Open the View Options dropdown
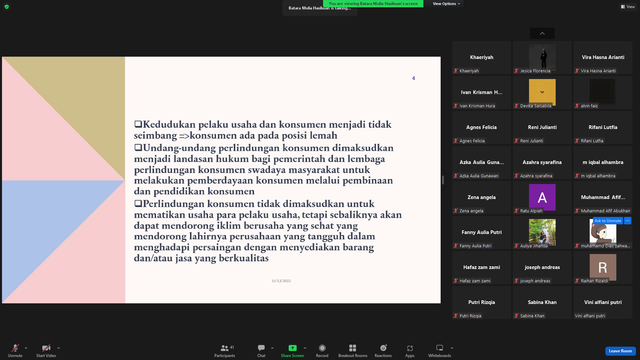The width and height of the screenshot is (640, 360). click(x=446, y=4)
